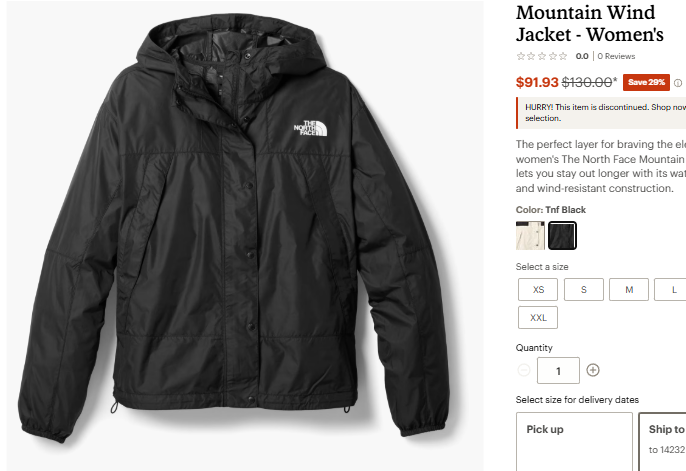Choose the Ship to delivery option

point(664,440)
